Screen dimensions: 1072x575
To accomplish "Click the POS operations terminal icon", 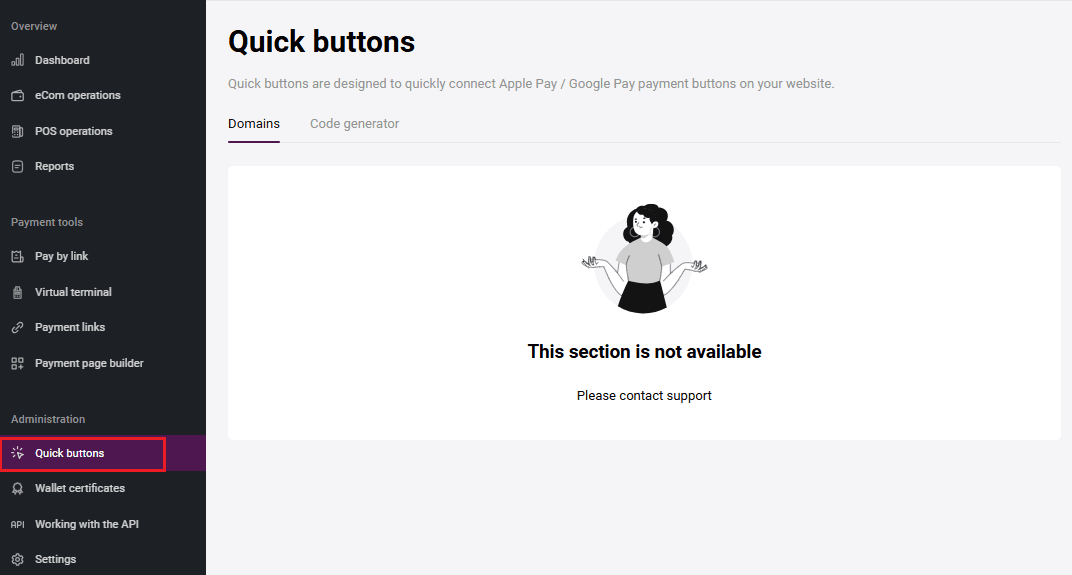I will tap(17, 131).
